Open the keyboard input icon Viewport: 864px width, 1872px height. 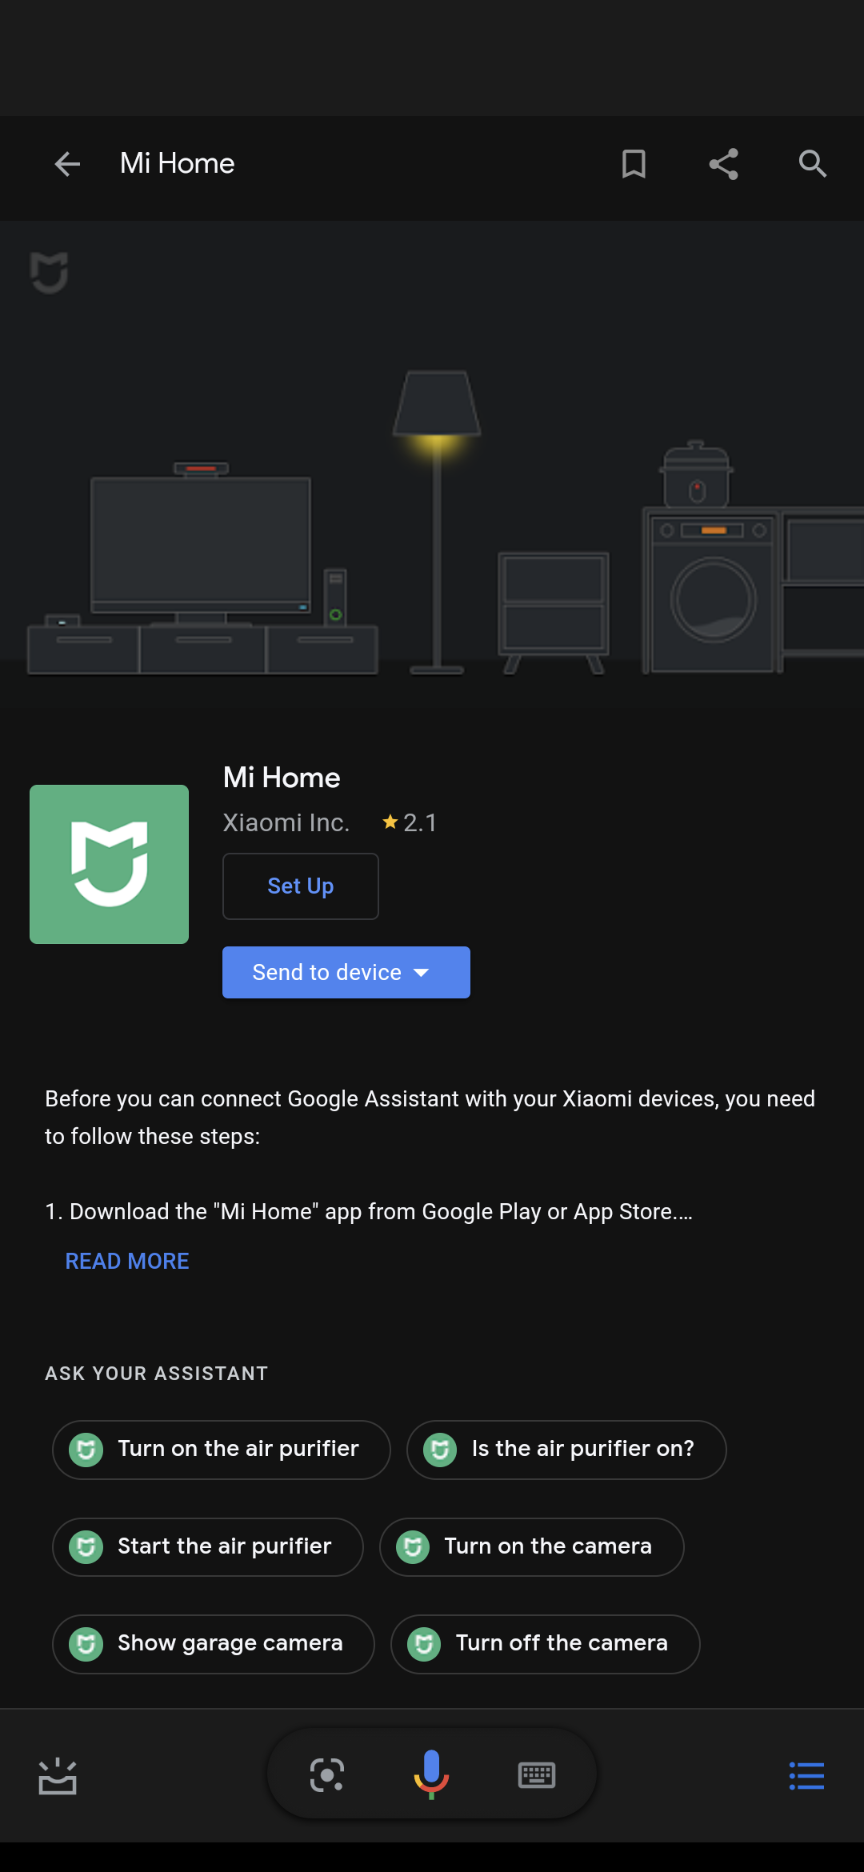pos(537,1775)
